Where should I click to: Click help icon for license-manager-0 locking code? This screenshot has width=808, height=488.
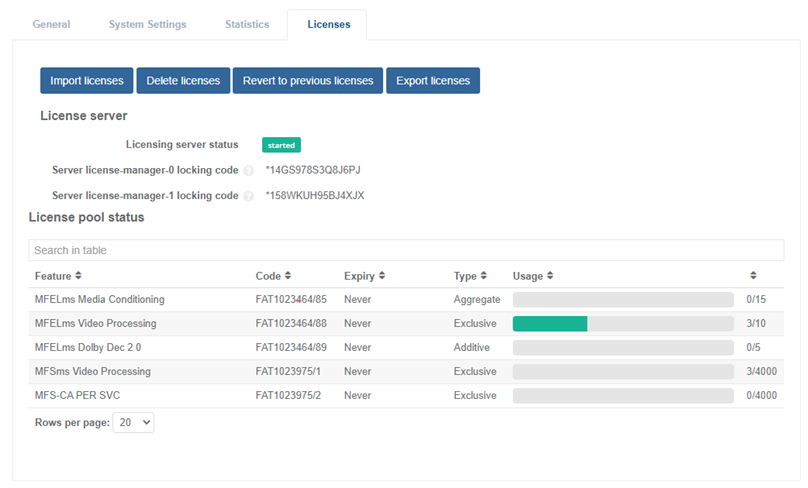point(248,170)
